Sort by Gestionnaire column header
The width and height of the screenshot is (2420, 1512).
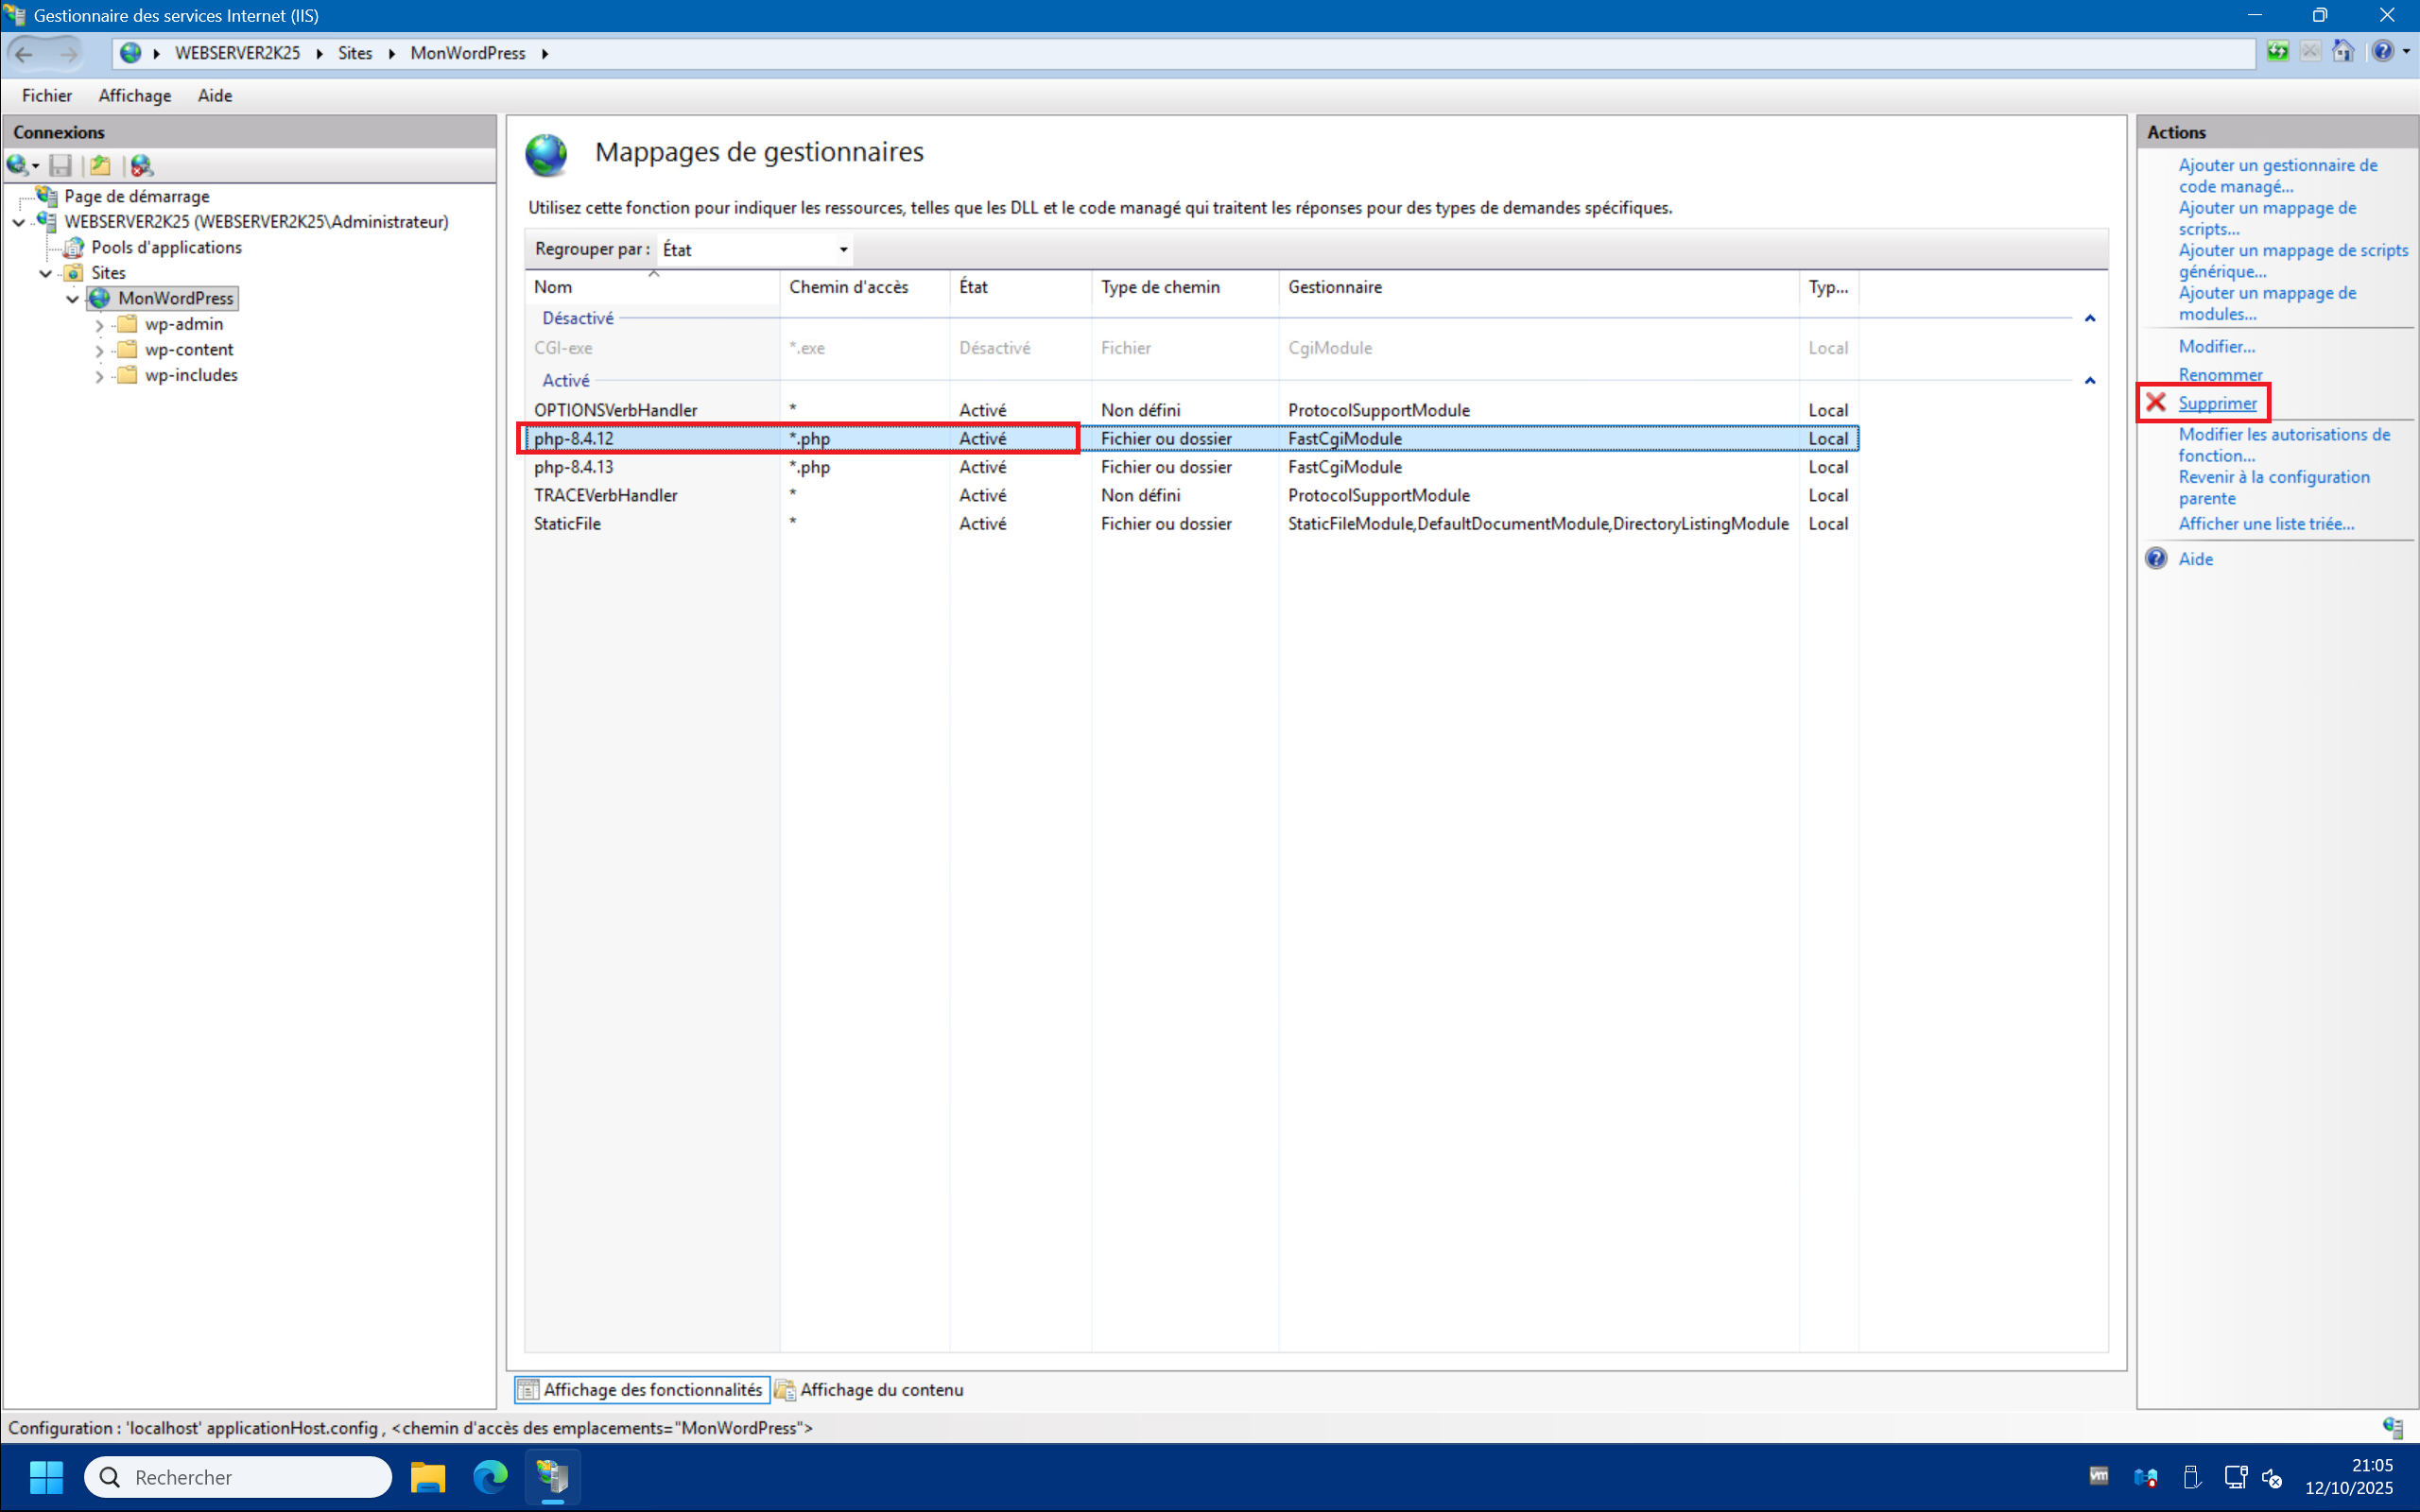click(x=1334, y=287)
